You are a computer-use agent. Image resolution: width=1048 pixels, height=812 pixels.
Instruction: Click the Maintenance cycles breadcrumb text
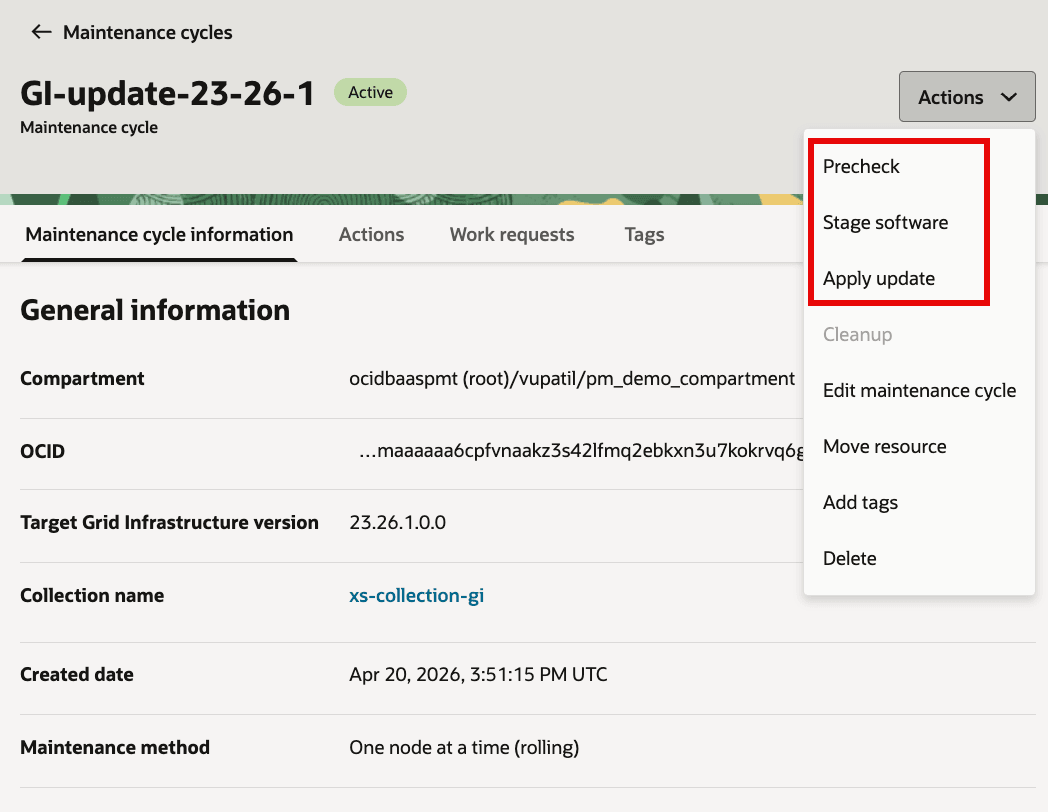(x=148, y=33)
